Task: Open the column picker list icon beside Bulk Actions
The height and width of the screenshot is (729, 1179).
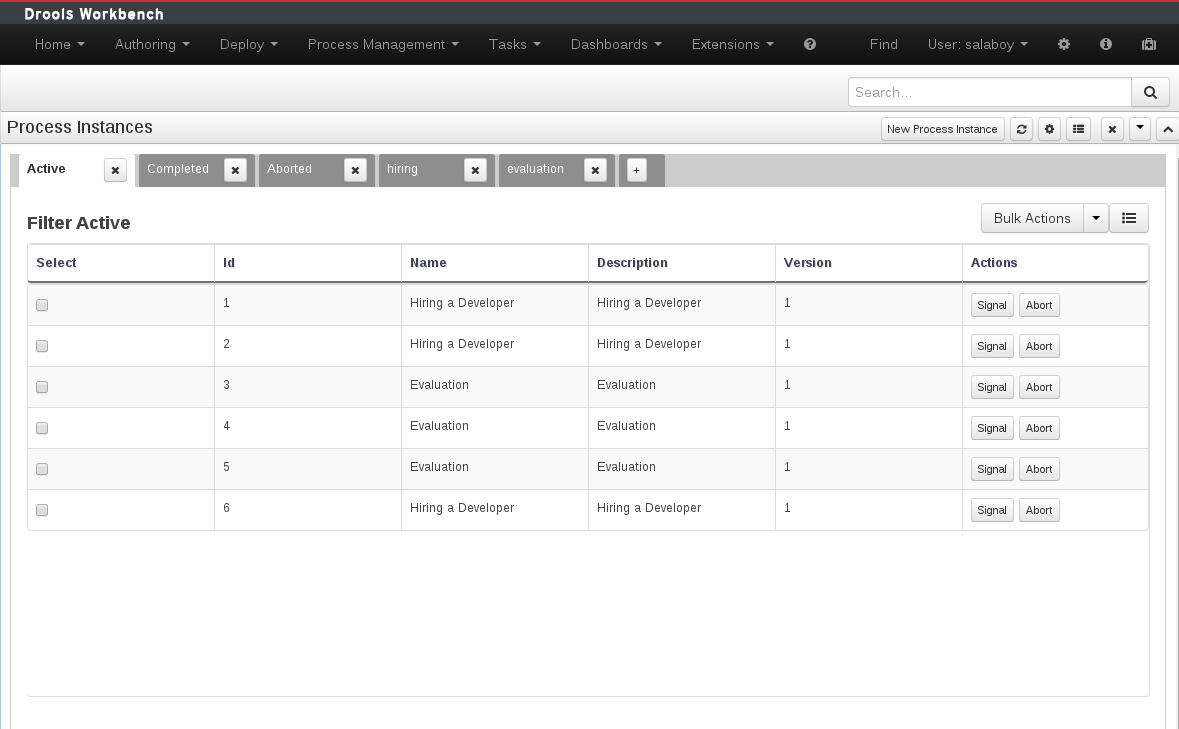Action: [x=1129, y=218]
